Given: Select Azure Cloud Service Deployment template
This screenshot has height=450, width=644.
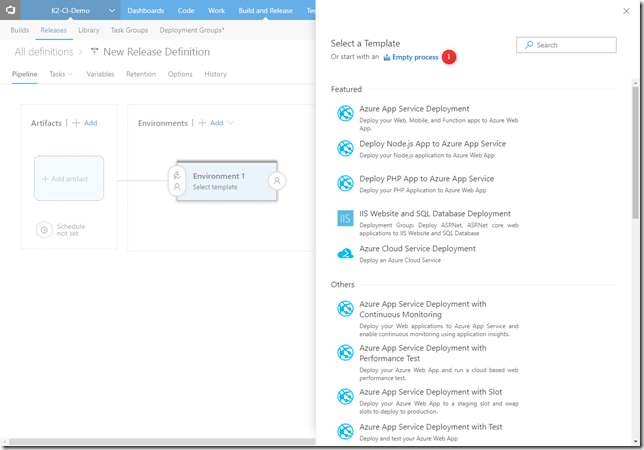Looking at the screenshot, I should pos(417,249).
